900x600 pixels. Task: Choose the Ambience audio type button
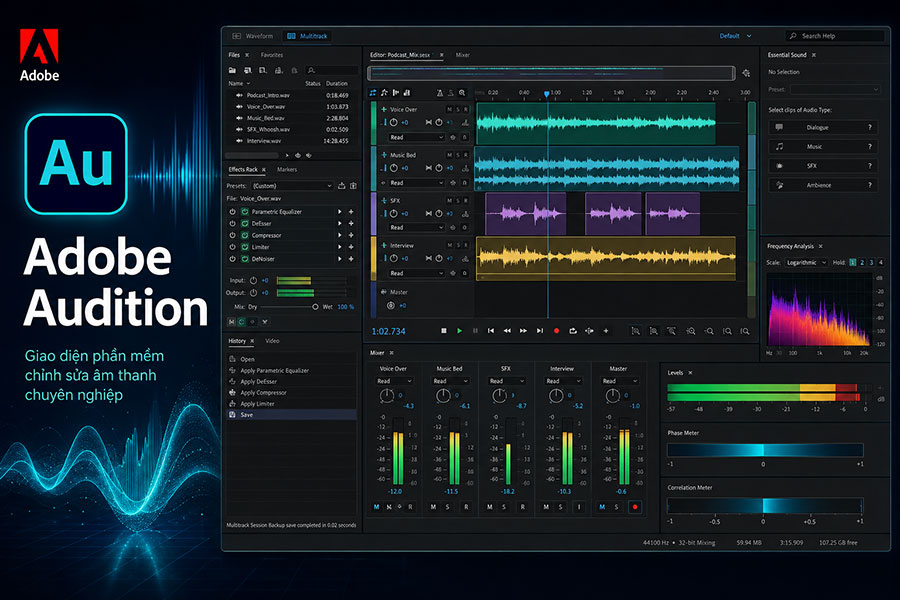click(x=823, y=185)
